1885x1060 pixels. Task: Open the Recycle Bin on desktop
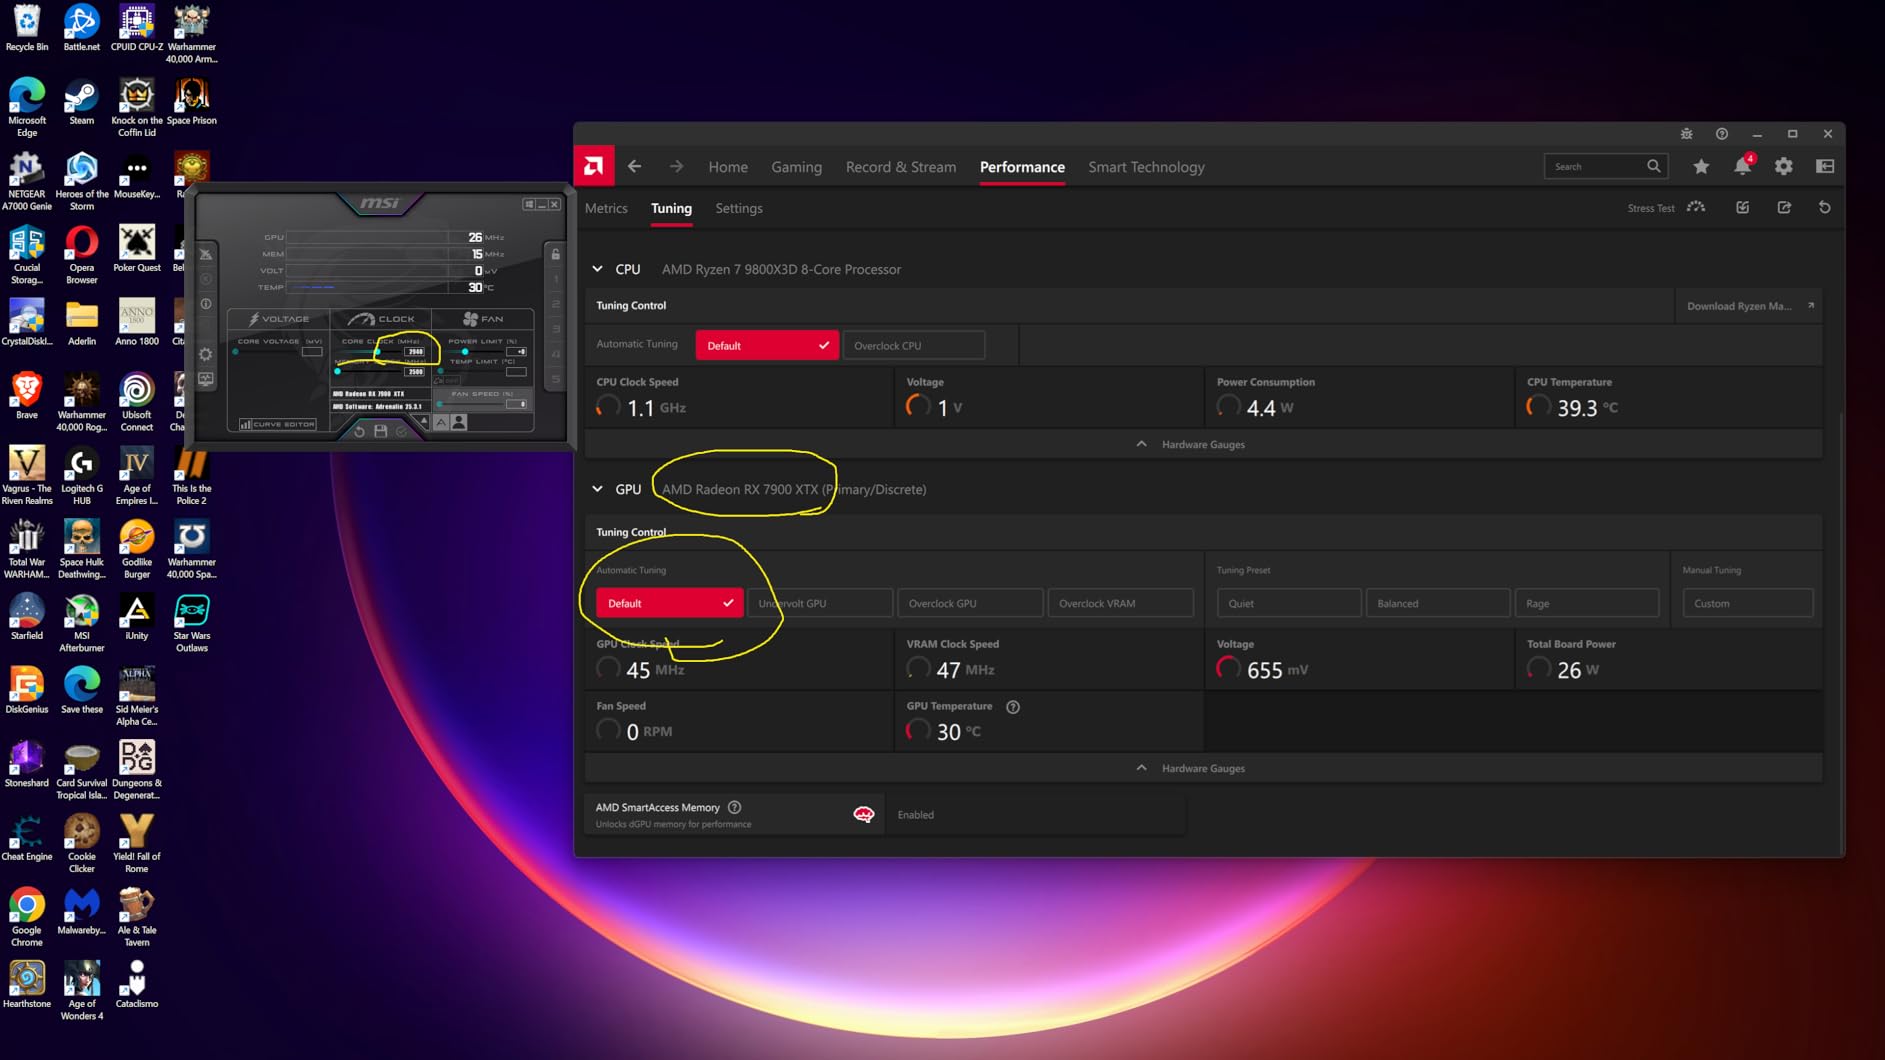pos(27,29)
